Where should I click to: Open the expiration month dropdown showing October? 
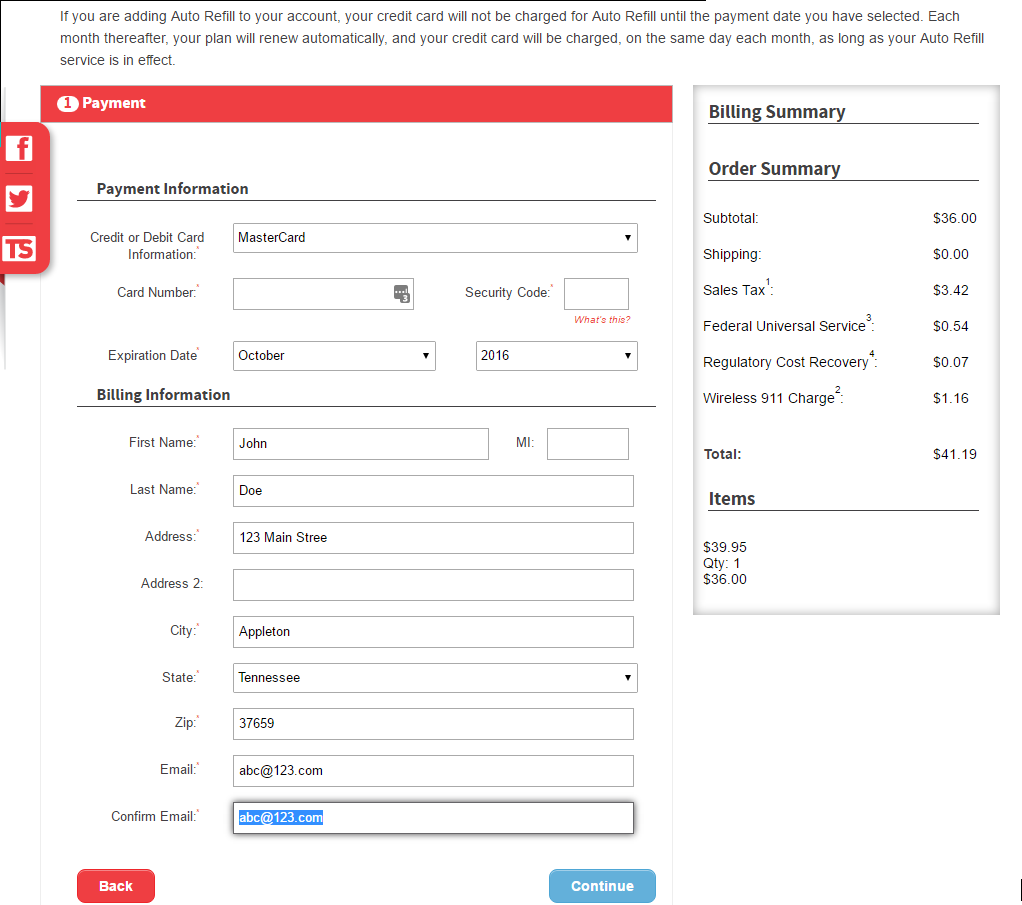[x=334, y=356]
